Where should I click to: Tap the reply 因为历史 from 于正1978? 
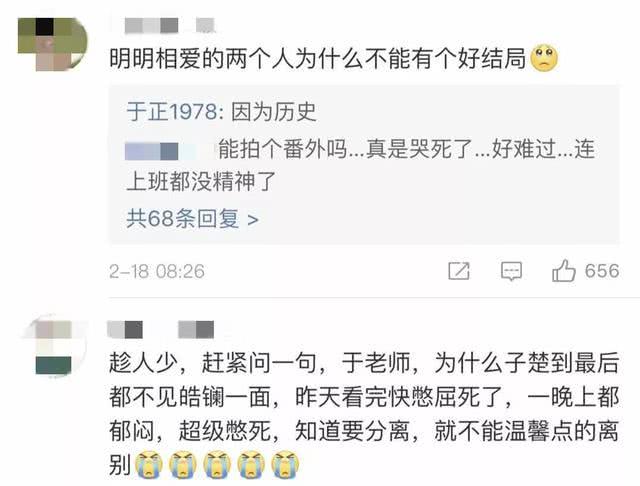point(274,111)
